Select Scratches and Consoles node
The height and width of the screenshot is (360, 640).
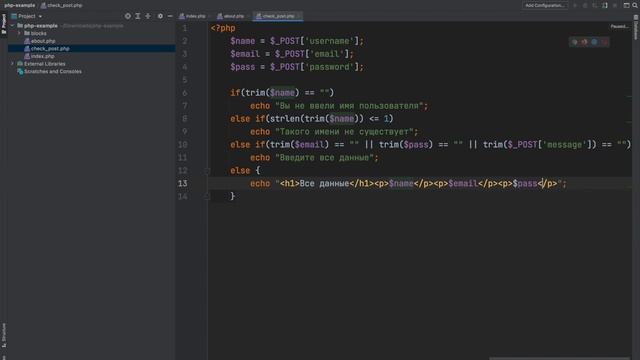49,71
